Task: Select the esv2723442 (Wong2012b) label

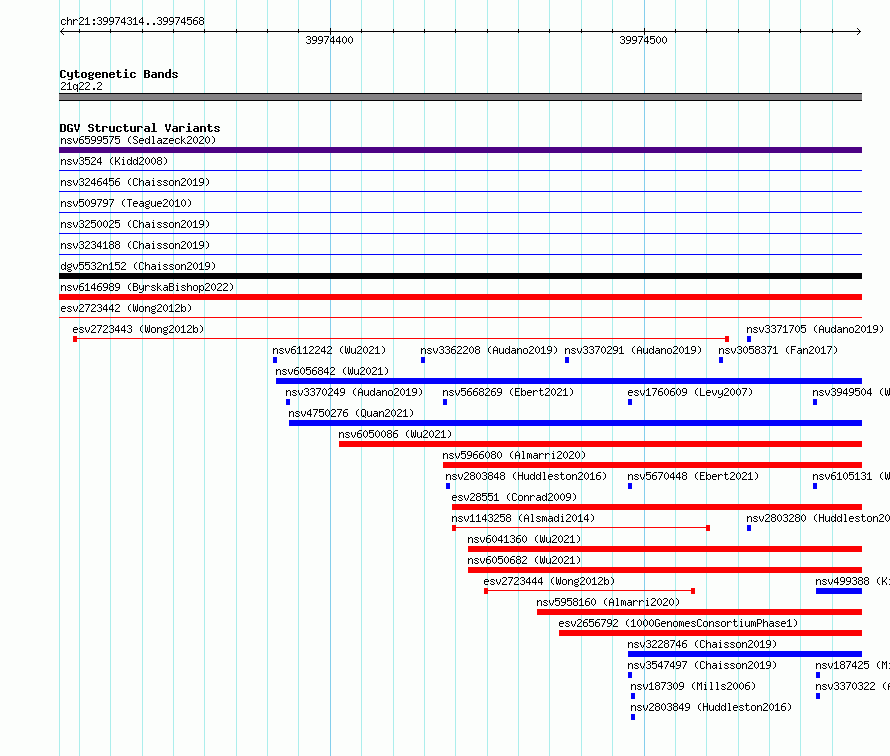Action: tap(126, 308)
